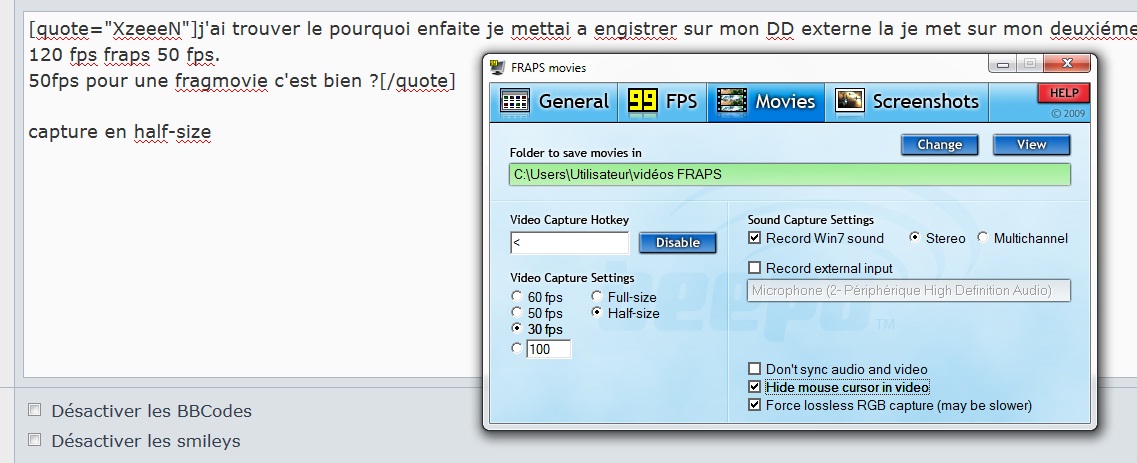1137x463 pixels.
Task: Click the FRAPS title bar icon
Action: [497, 68]
